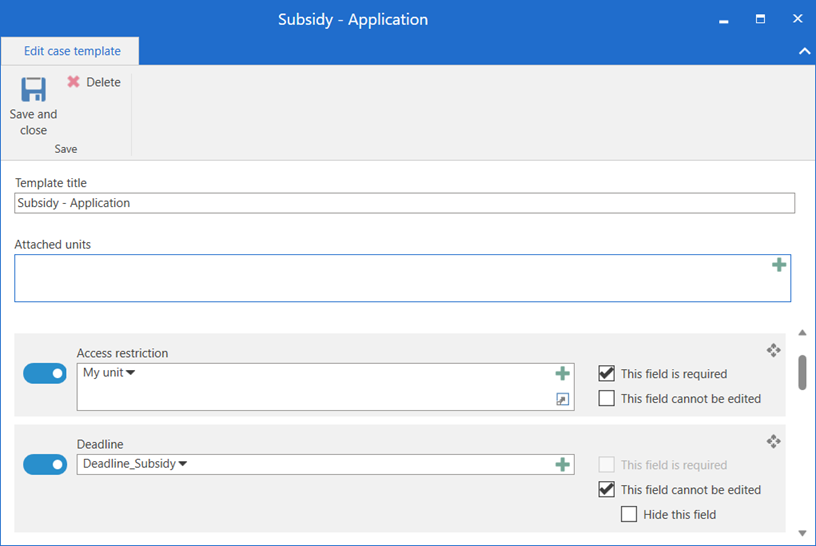Image resolution: width=816 pixels, height=546 pixels.
Task: Open the 'My unit' dropdown
Action: [x=109, y=373]
